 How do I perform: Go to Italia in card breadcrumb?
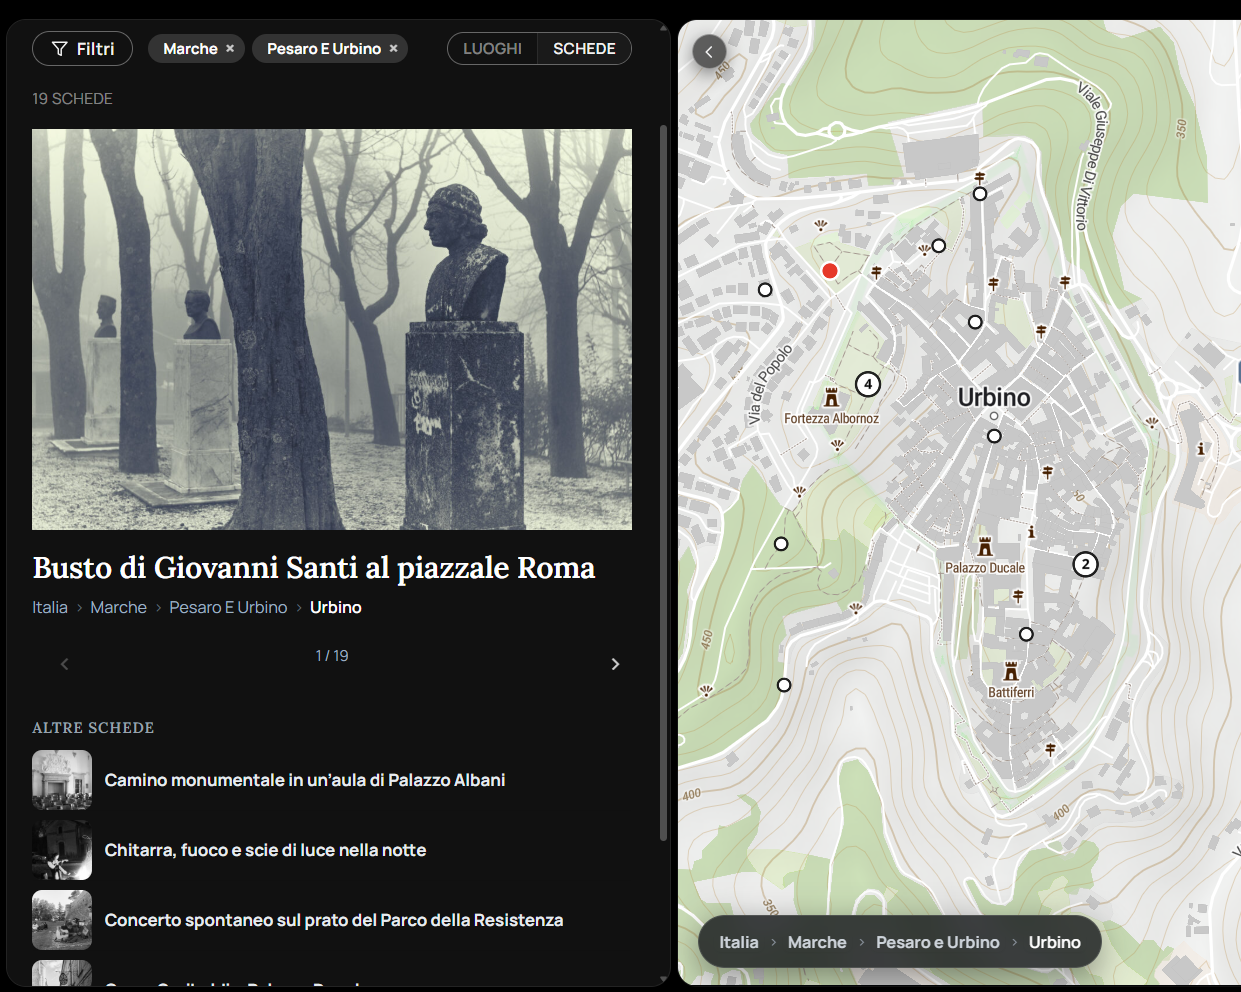click(50, 607)
